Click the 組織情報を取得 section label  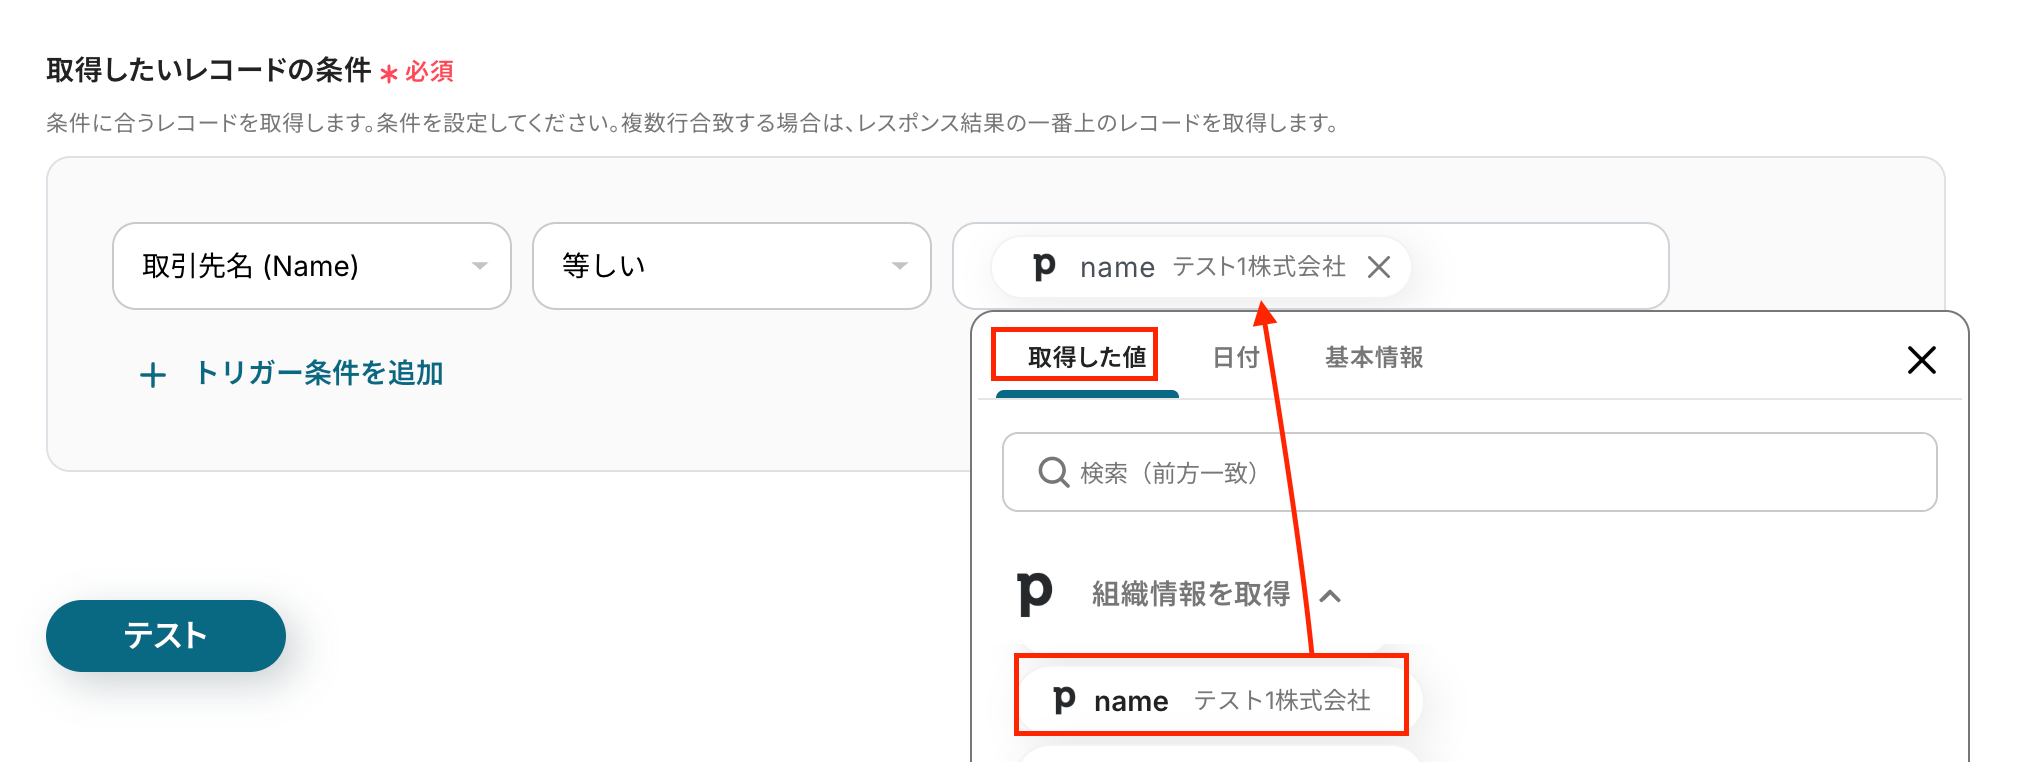click(x=1191, y=594)
